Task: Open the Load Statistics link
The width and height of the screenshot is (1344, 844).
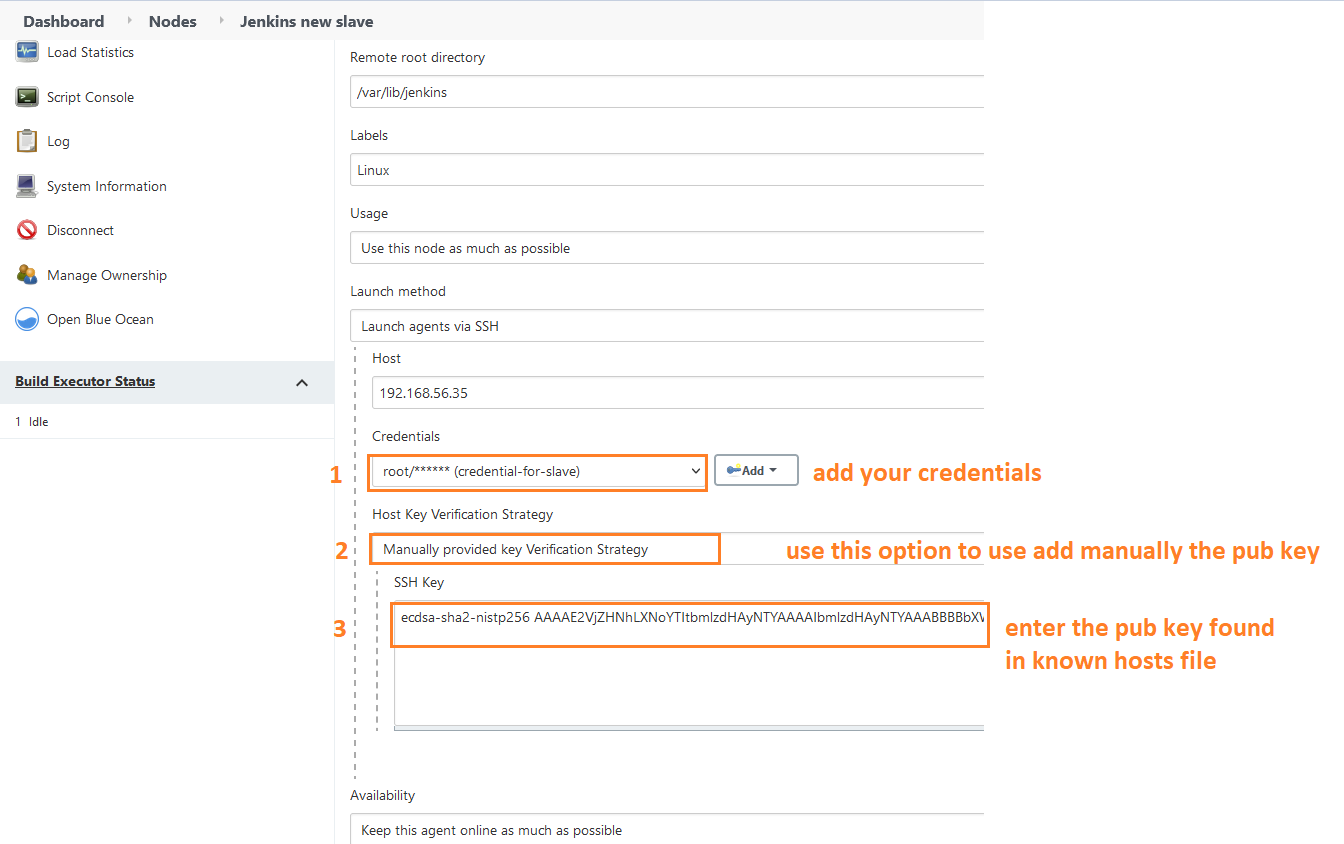Action: [x=90, y=52]
